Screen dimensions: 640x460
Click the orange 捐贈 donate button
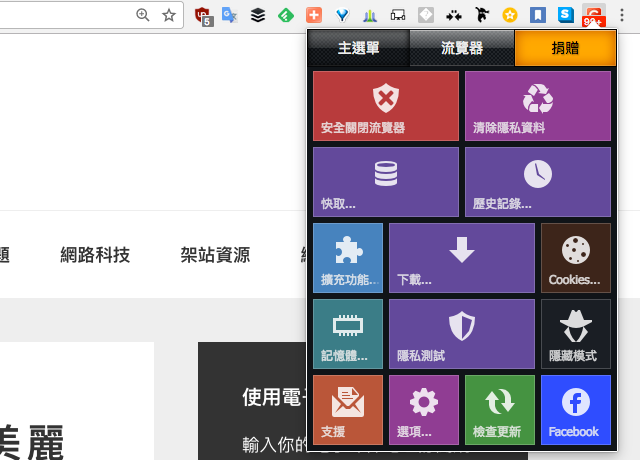click(564, 48)
